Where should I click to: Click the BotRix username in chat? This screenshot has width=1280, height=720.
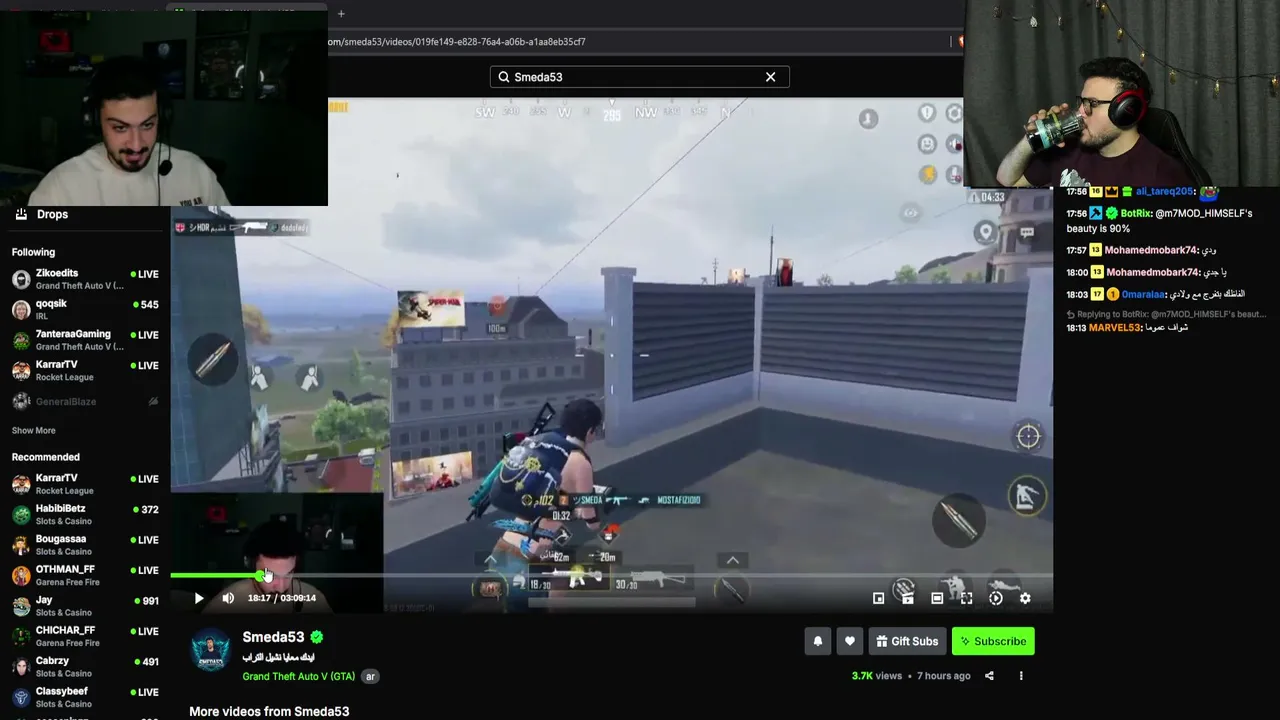coord(1136,213)
